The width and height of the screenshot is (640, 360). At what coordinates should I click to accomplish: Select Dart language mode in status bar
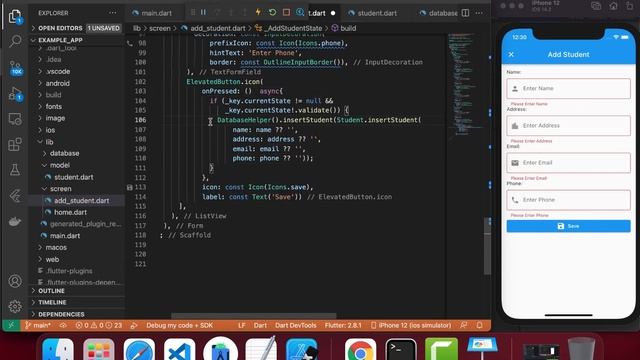coord(260,325)
